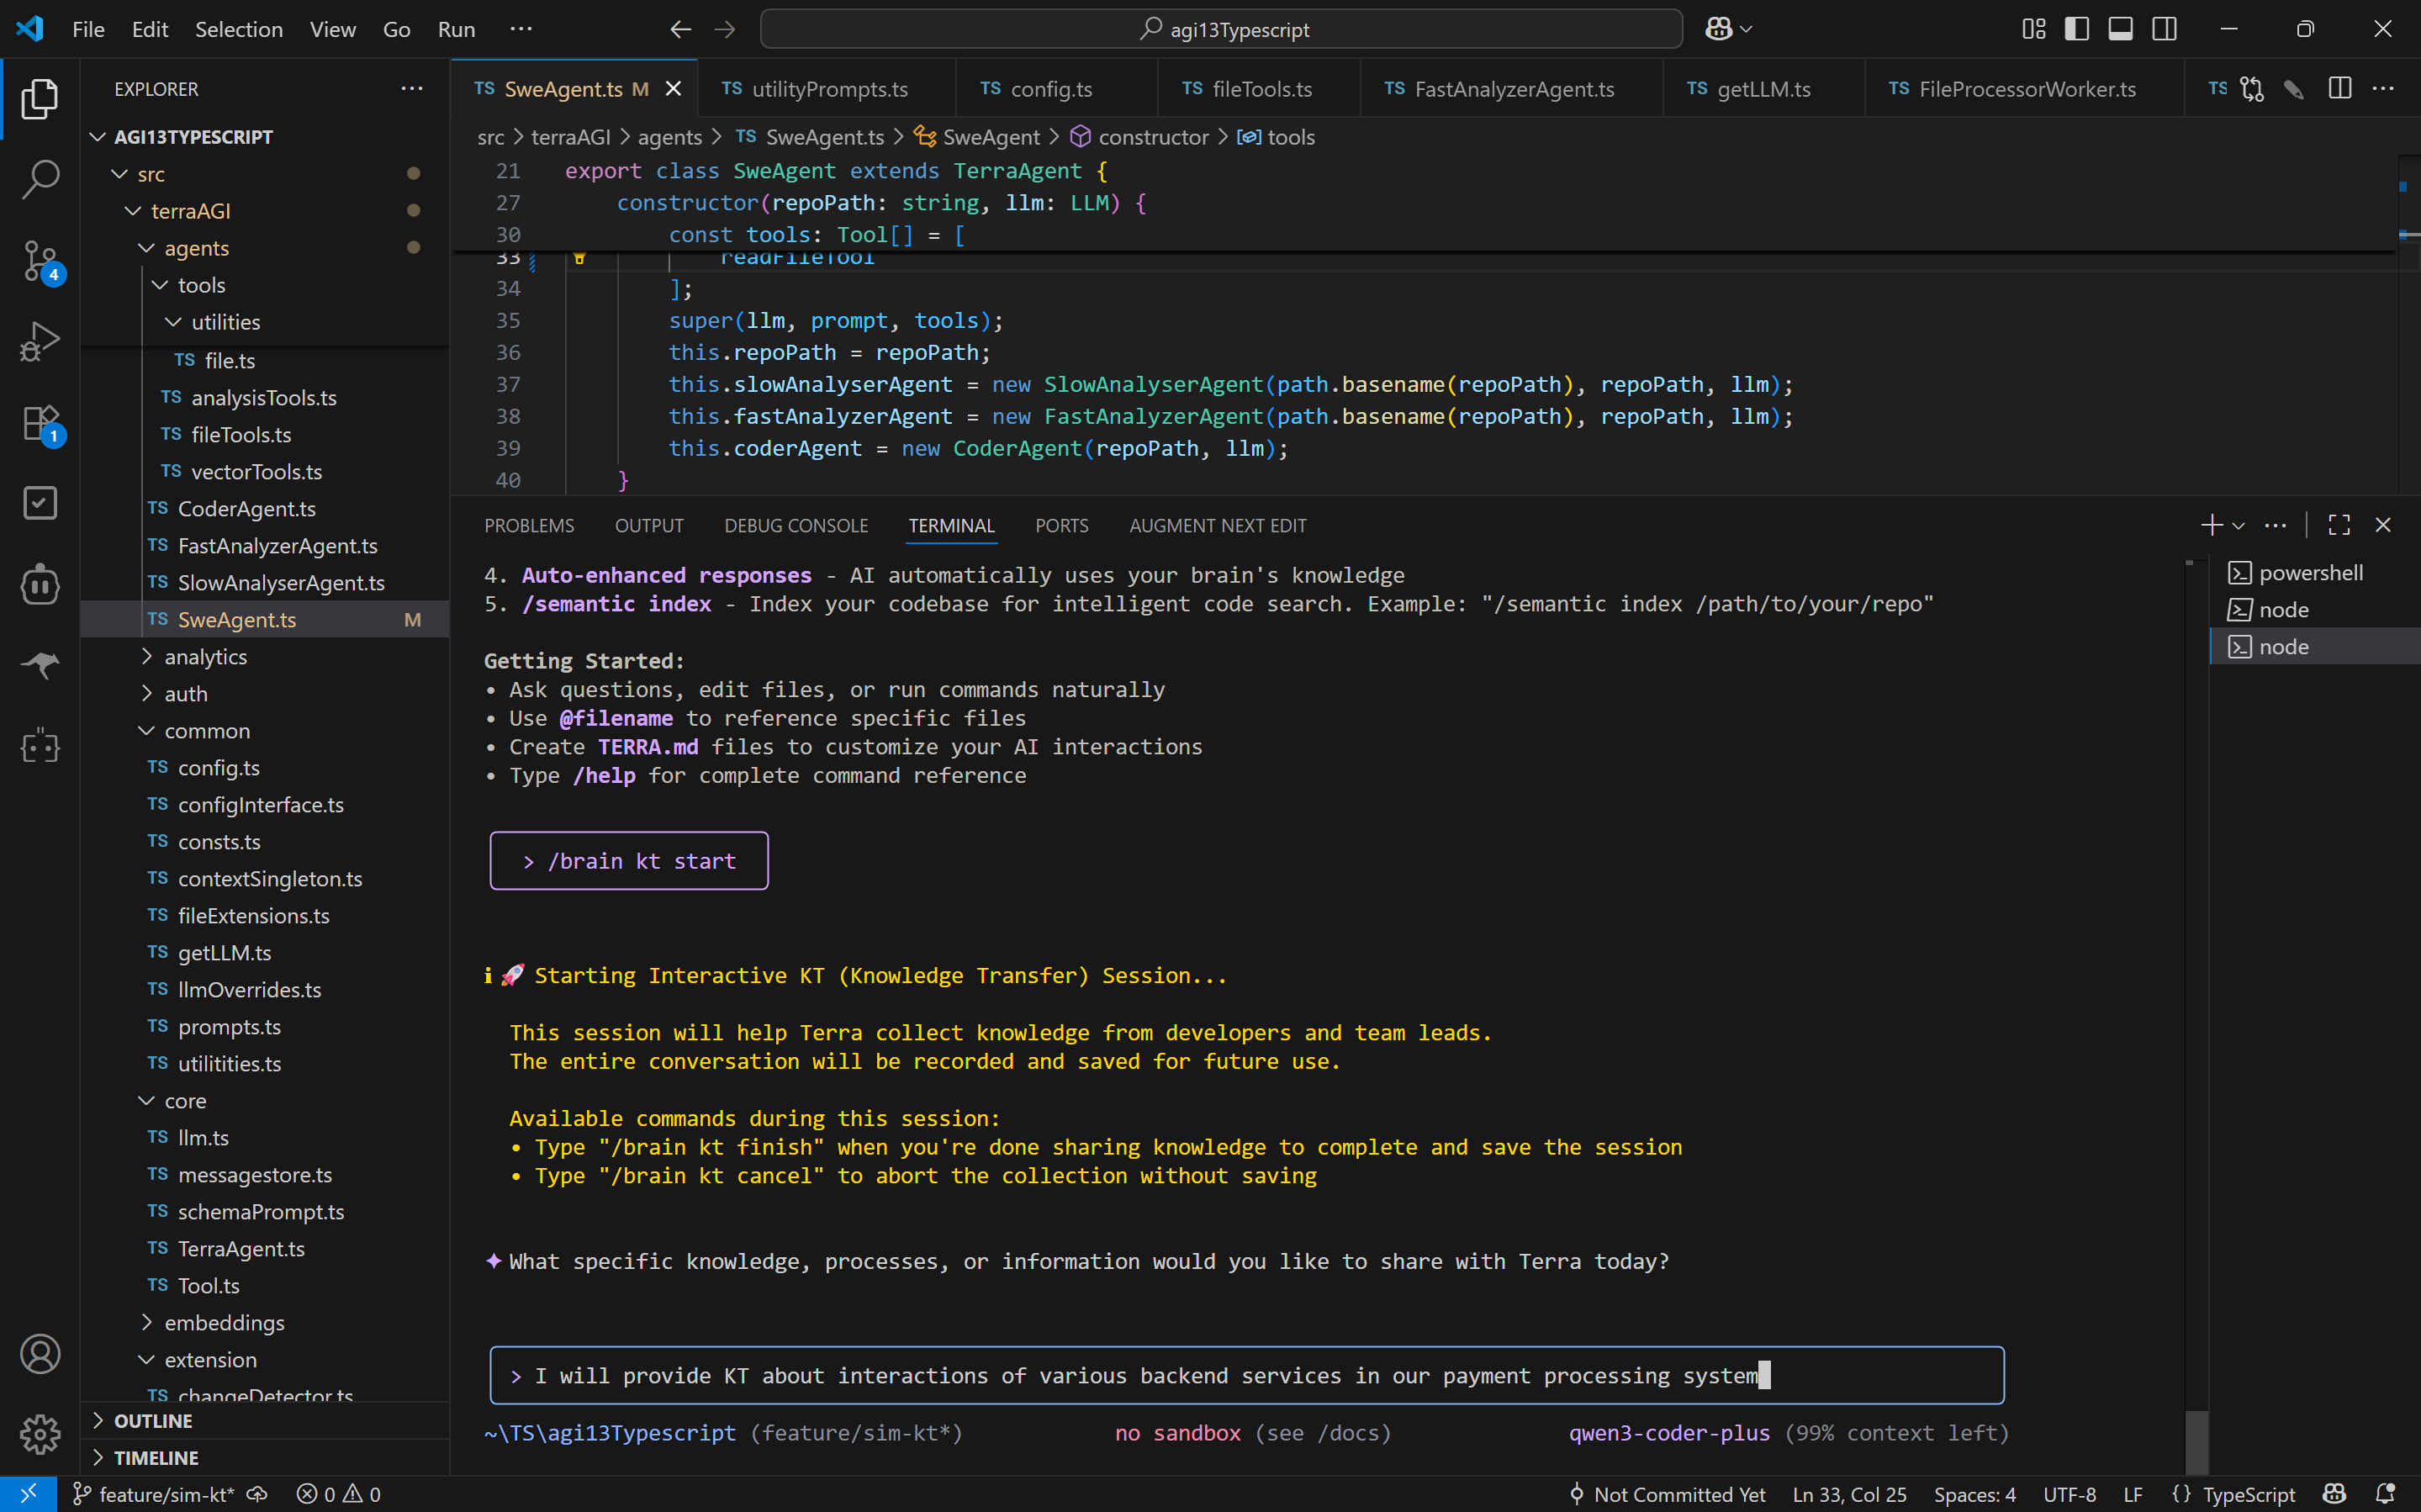Viewport: 2421px width, 1512px height.
Task: Open the Search view in activity bar
Action: pos(40,179)
